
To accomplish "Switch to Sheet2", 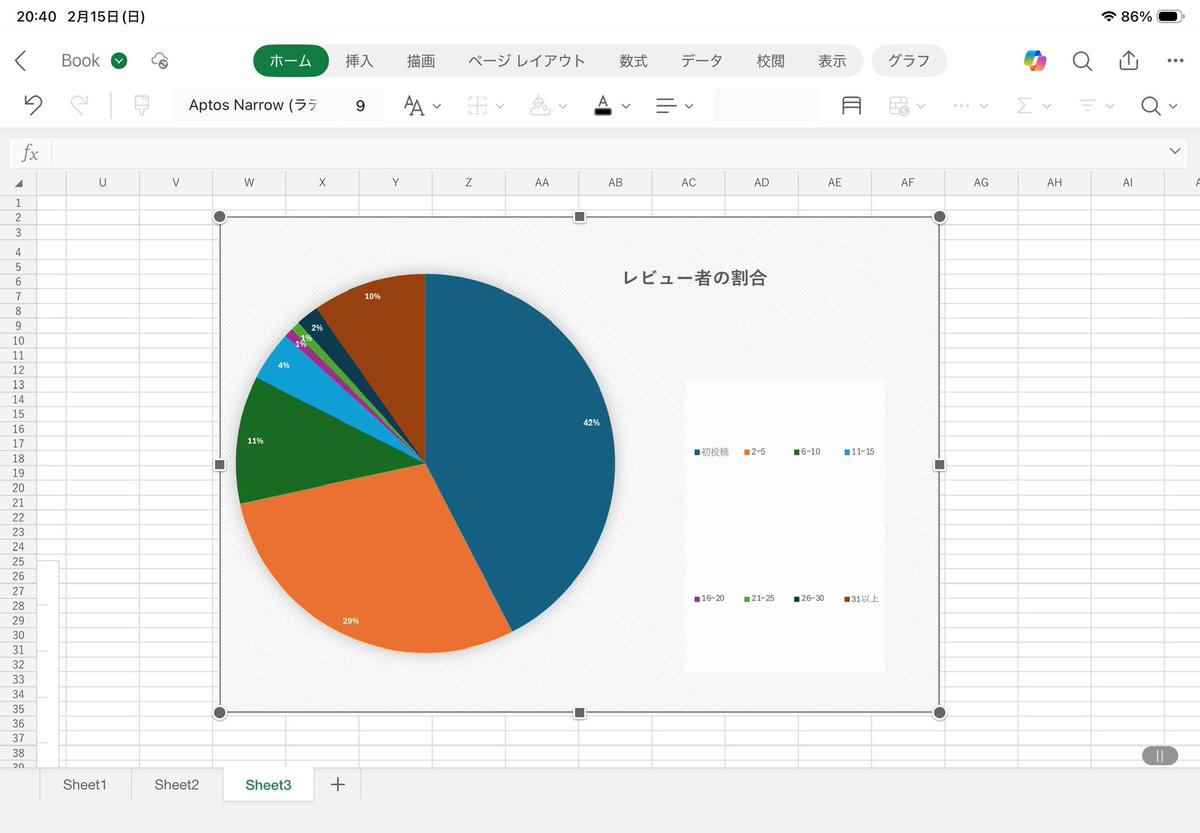I will pos(177,785).
